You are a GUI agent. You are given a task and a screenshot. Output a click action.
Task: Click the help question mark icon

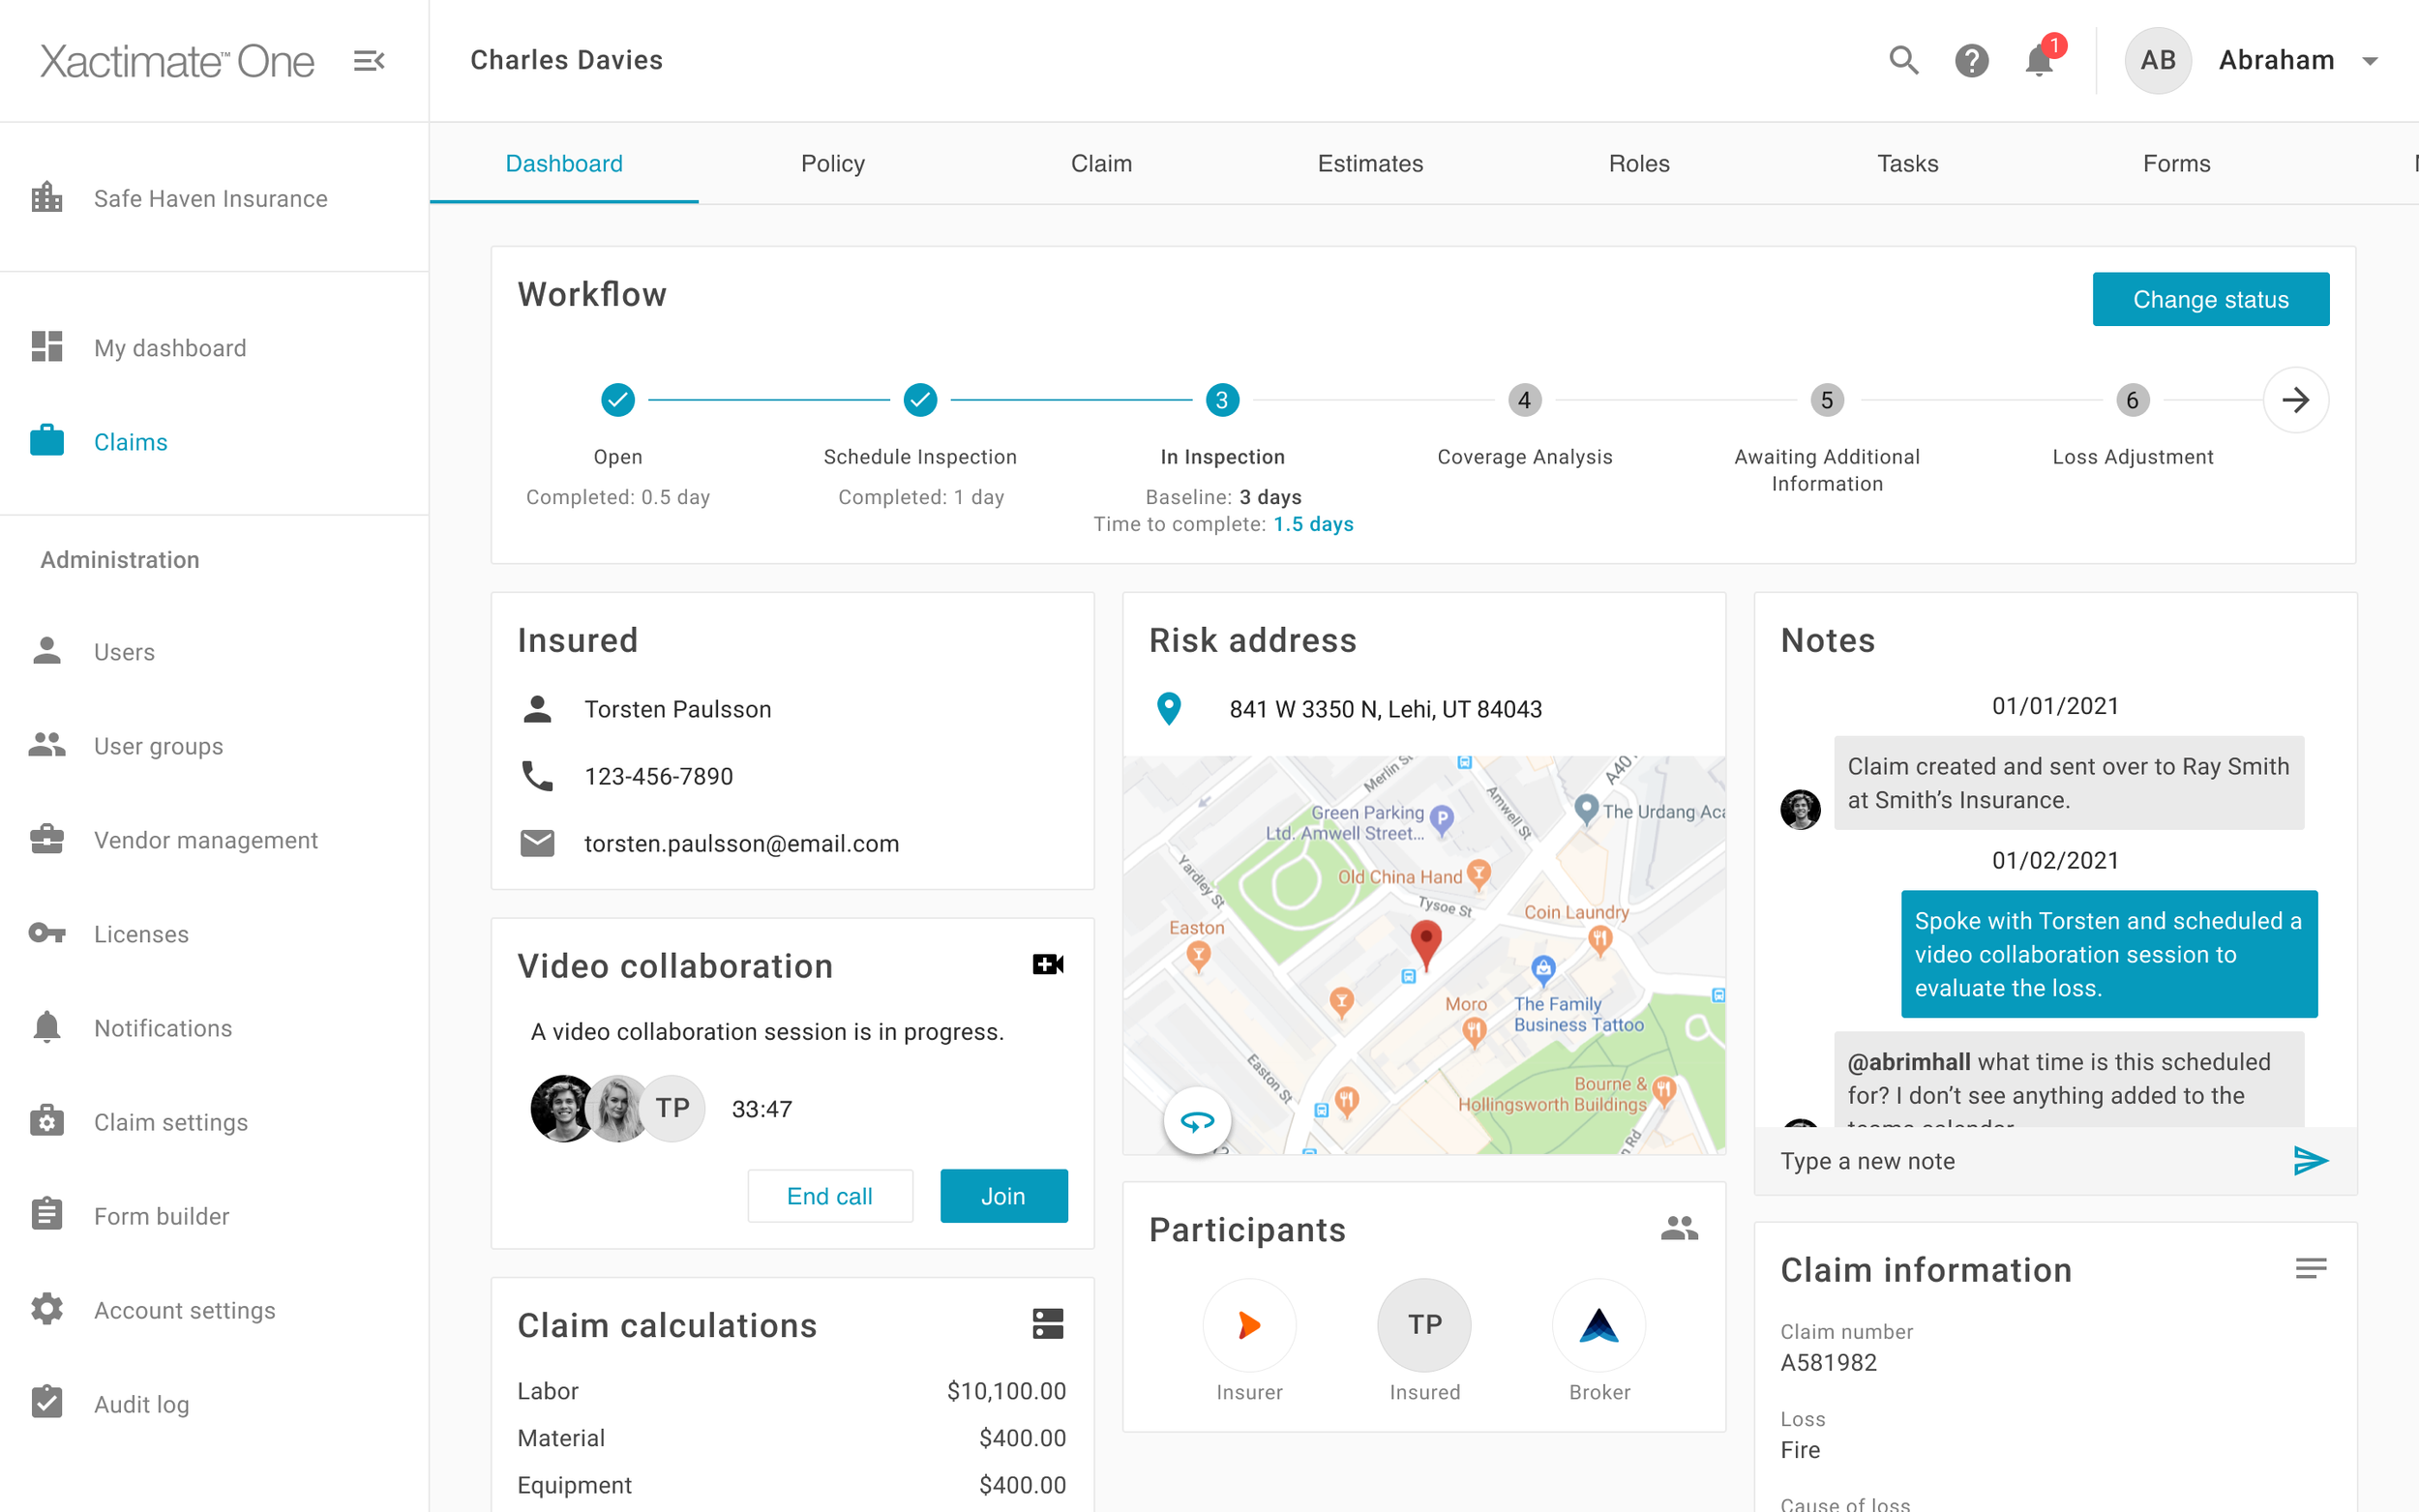point(1971,61)
